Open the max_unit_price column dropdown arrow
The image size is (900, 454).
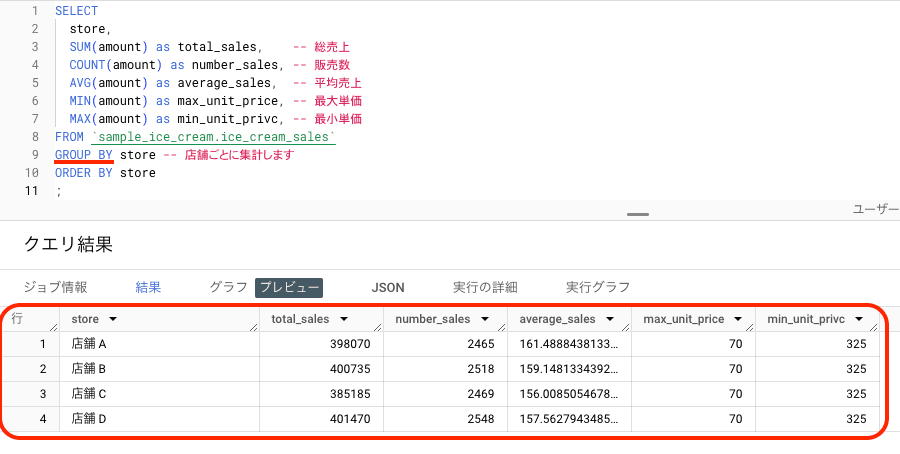738,319
